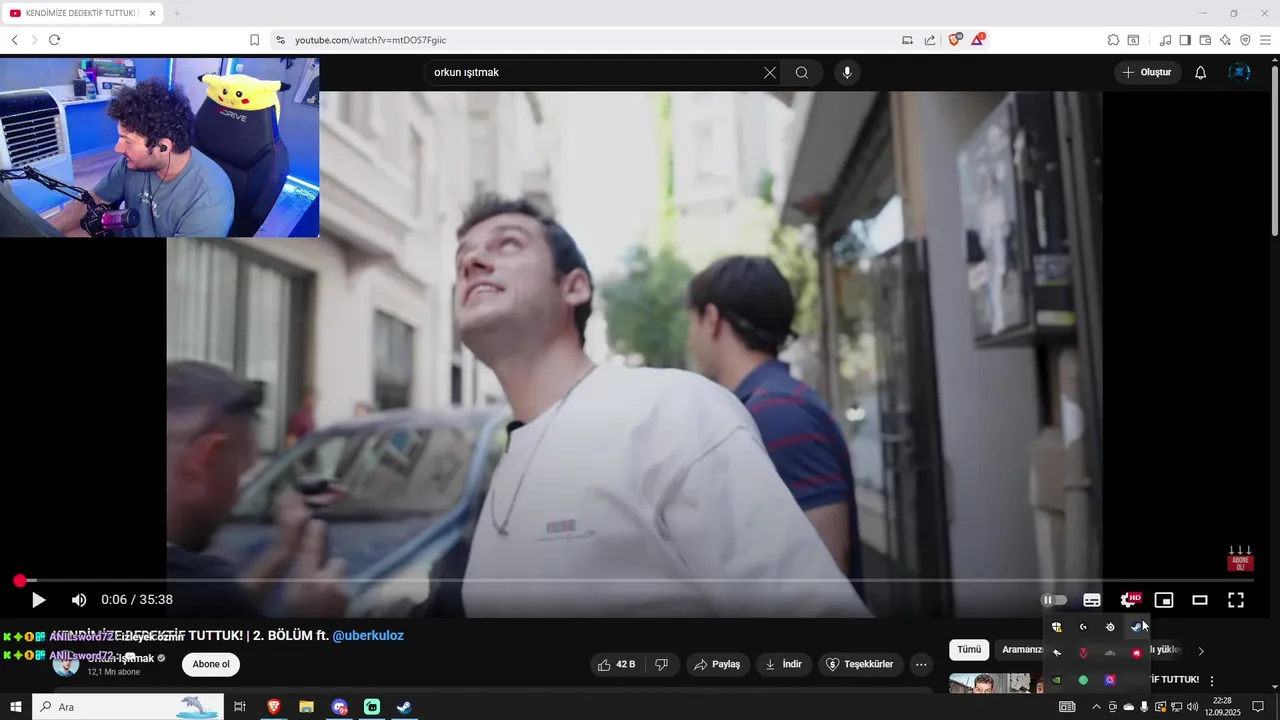Click the Windows taskbar search box
This screenshot has height=720, width=1280.
click(x=126, y=707)
